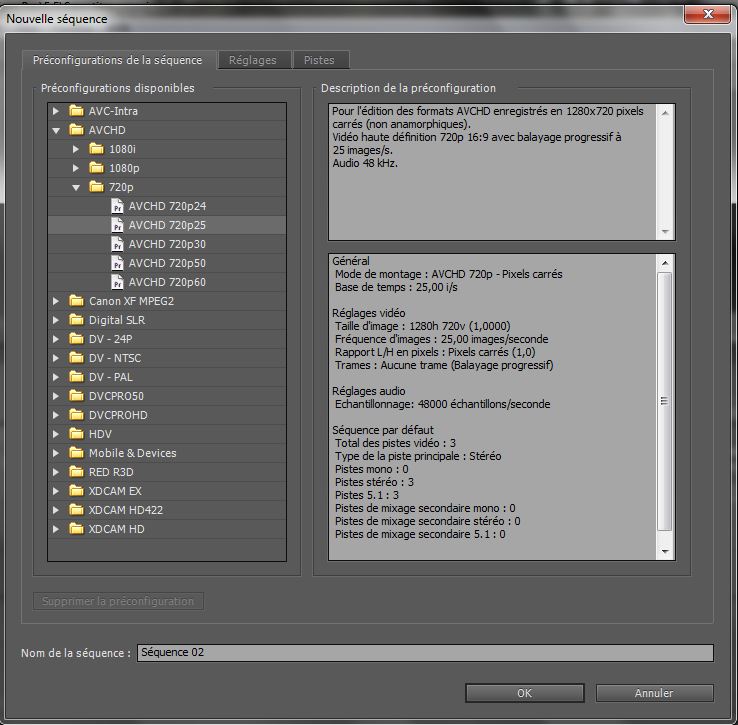This screenshot has width=738, height=725.
Task: Click the XDCAM HD folder icon
Action: click(x=76, y=529)
